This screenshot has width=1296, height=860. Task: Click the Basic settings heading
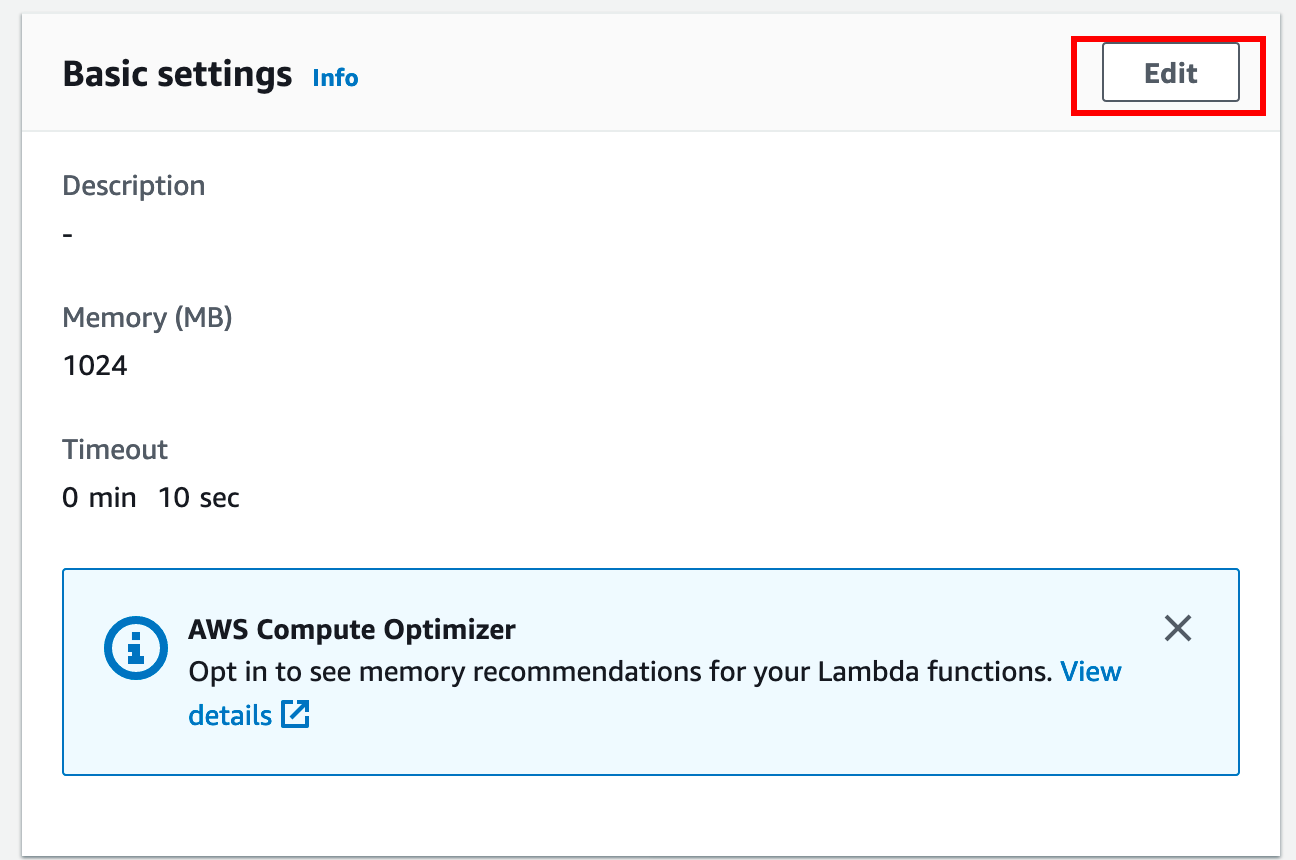pos(177,74)
